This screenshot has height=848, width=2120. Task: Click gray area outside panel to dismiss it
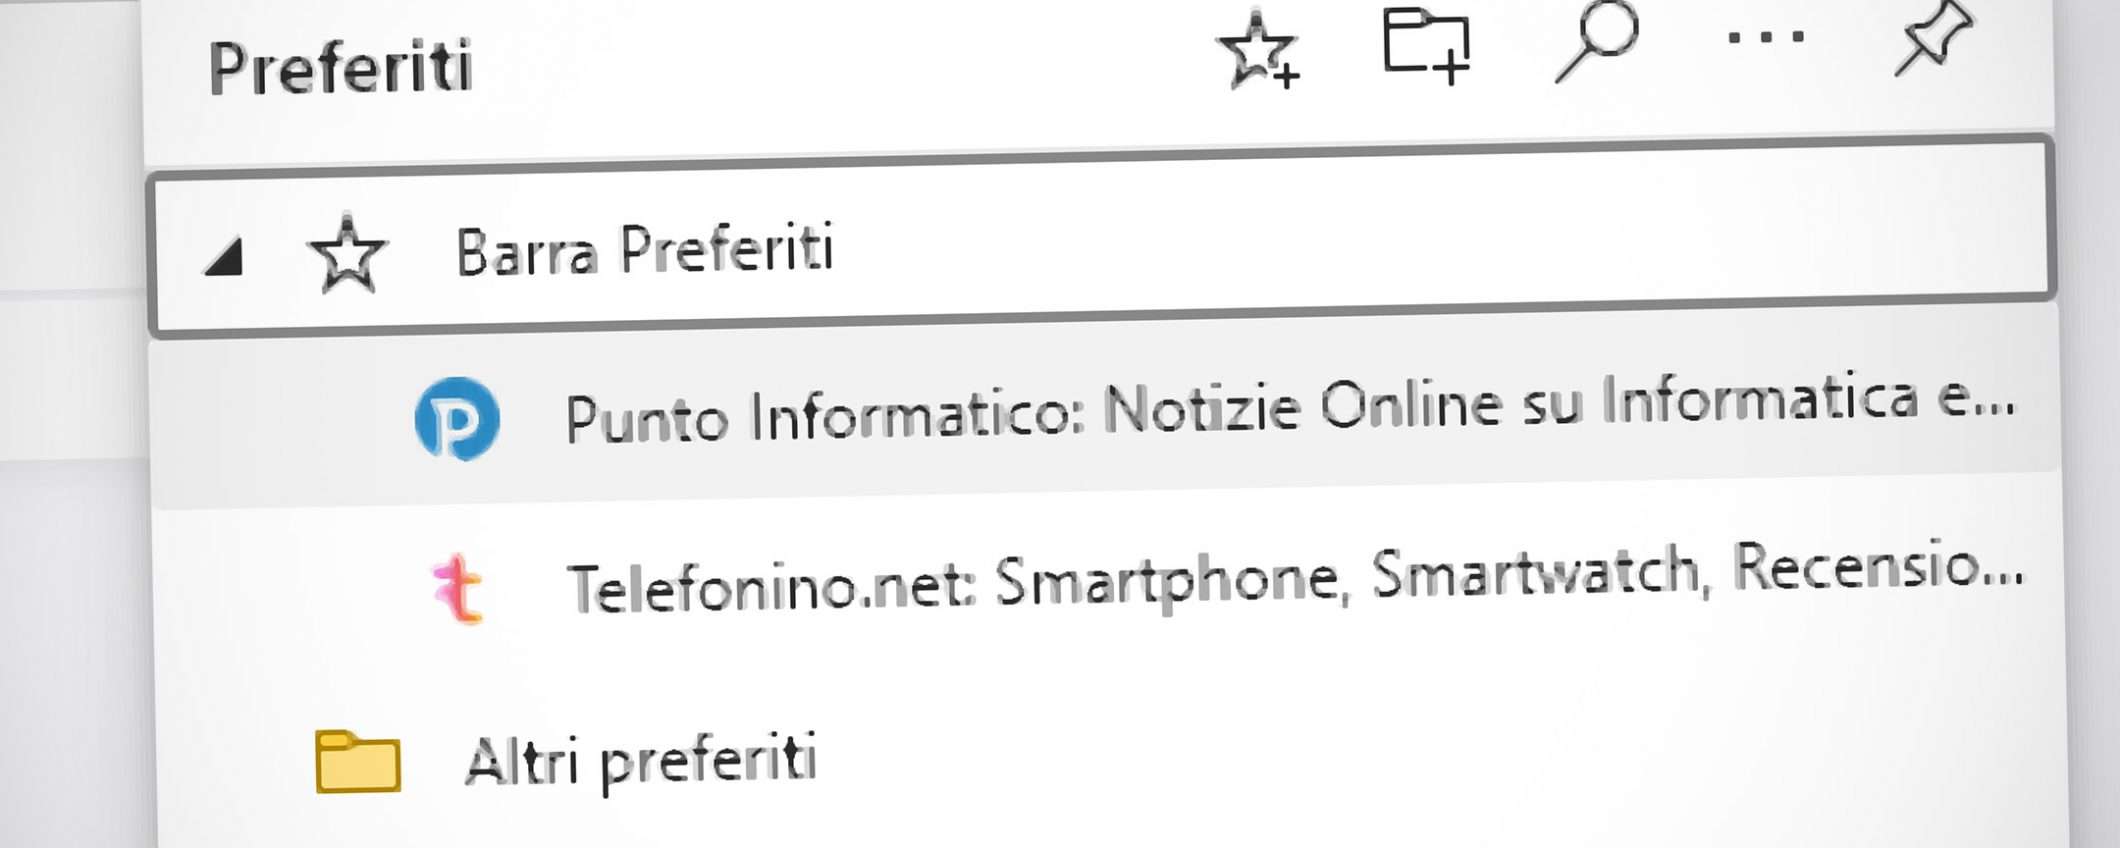click(x=70, y=600)
